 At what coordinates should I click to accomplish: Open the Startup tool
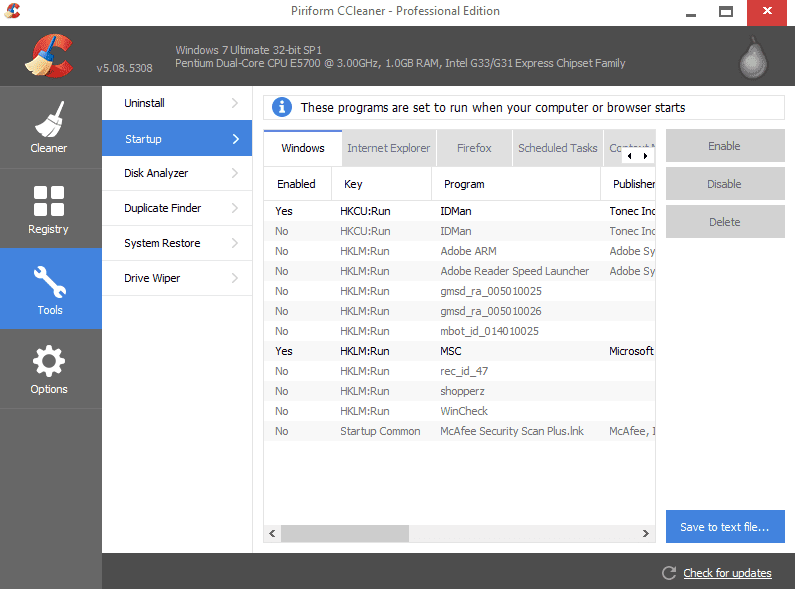(x=177, y=138)
